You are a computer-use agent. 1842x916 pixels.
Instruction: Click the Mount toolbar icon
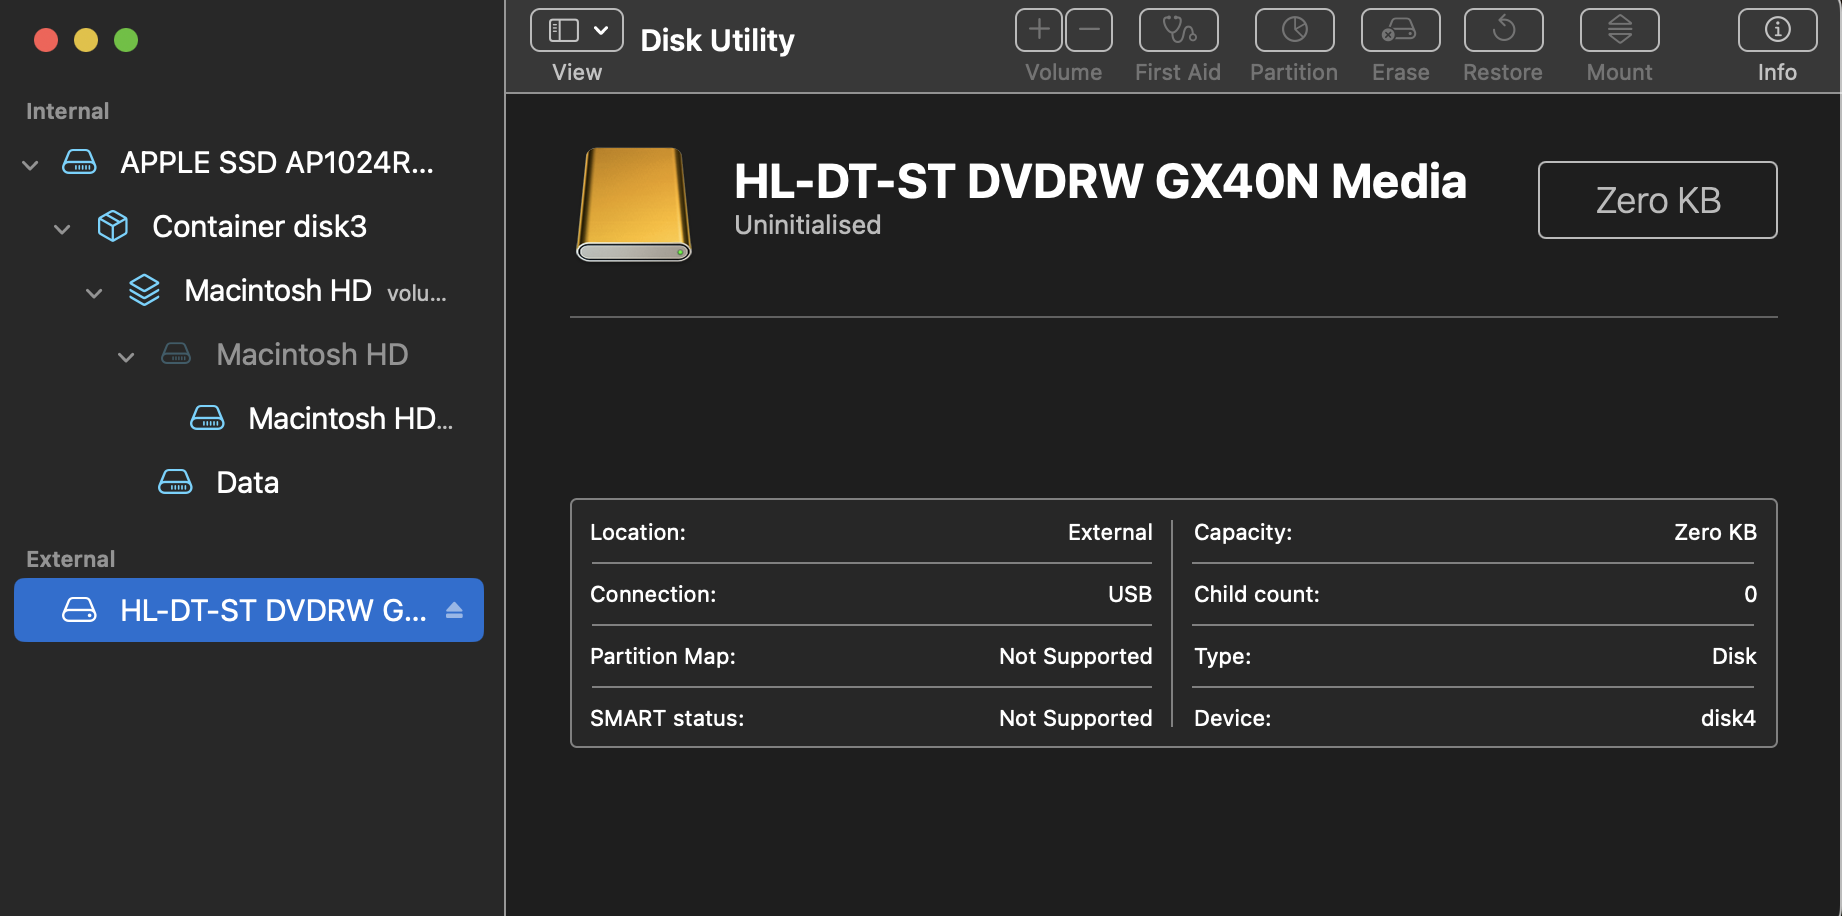pyautogui.click(x=1620, y=30)
